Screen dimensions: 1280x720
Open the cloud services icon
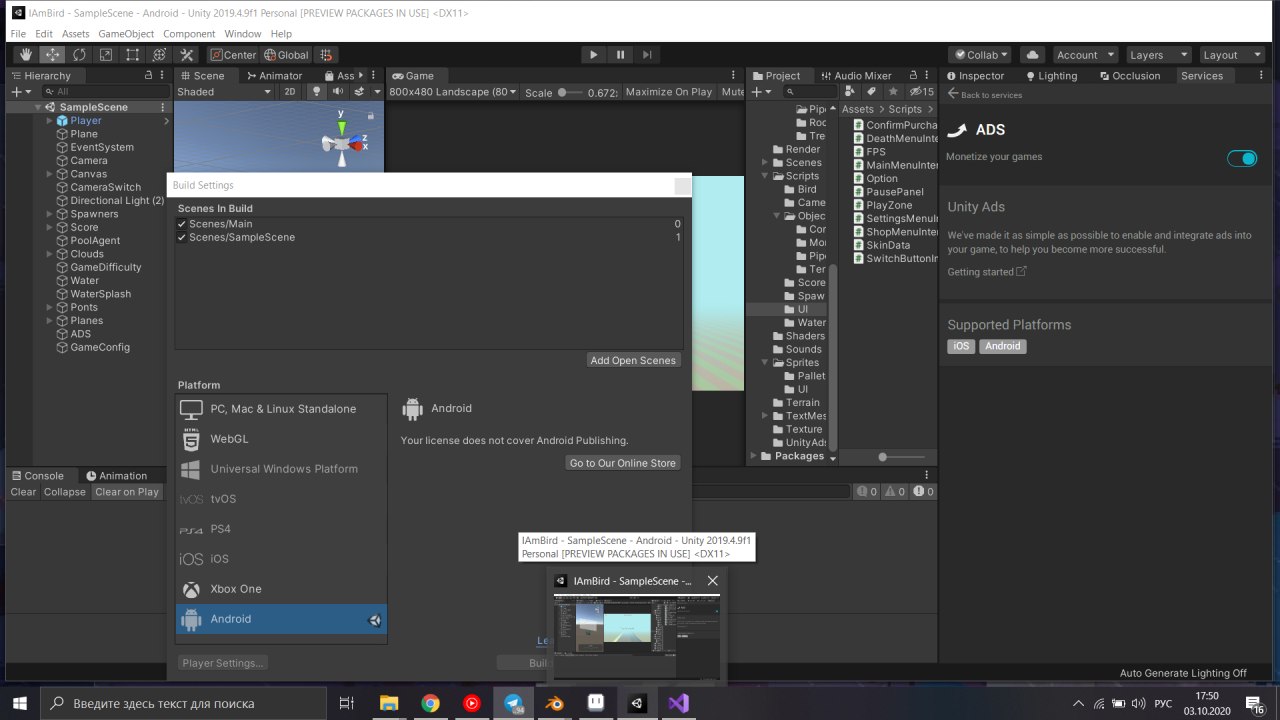(x=1033, y=55)
